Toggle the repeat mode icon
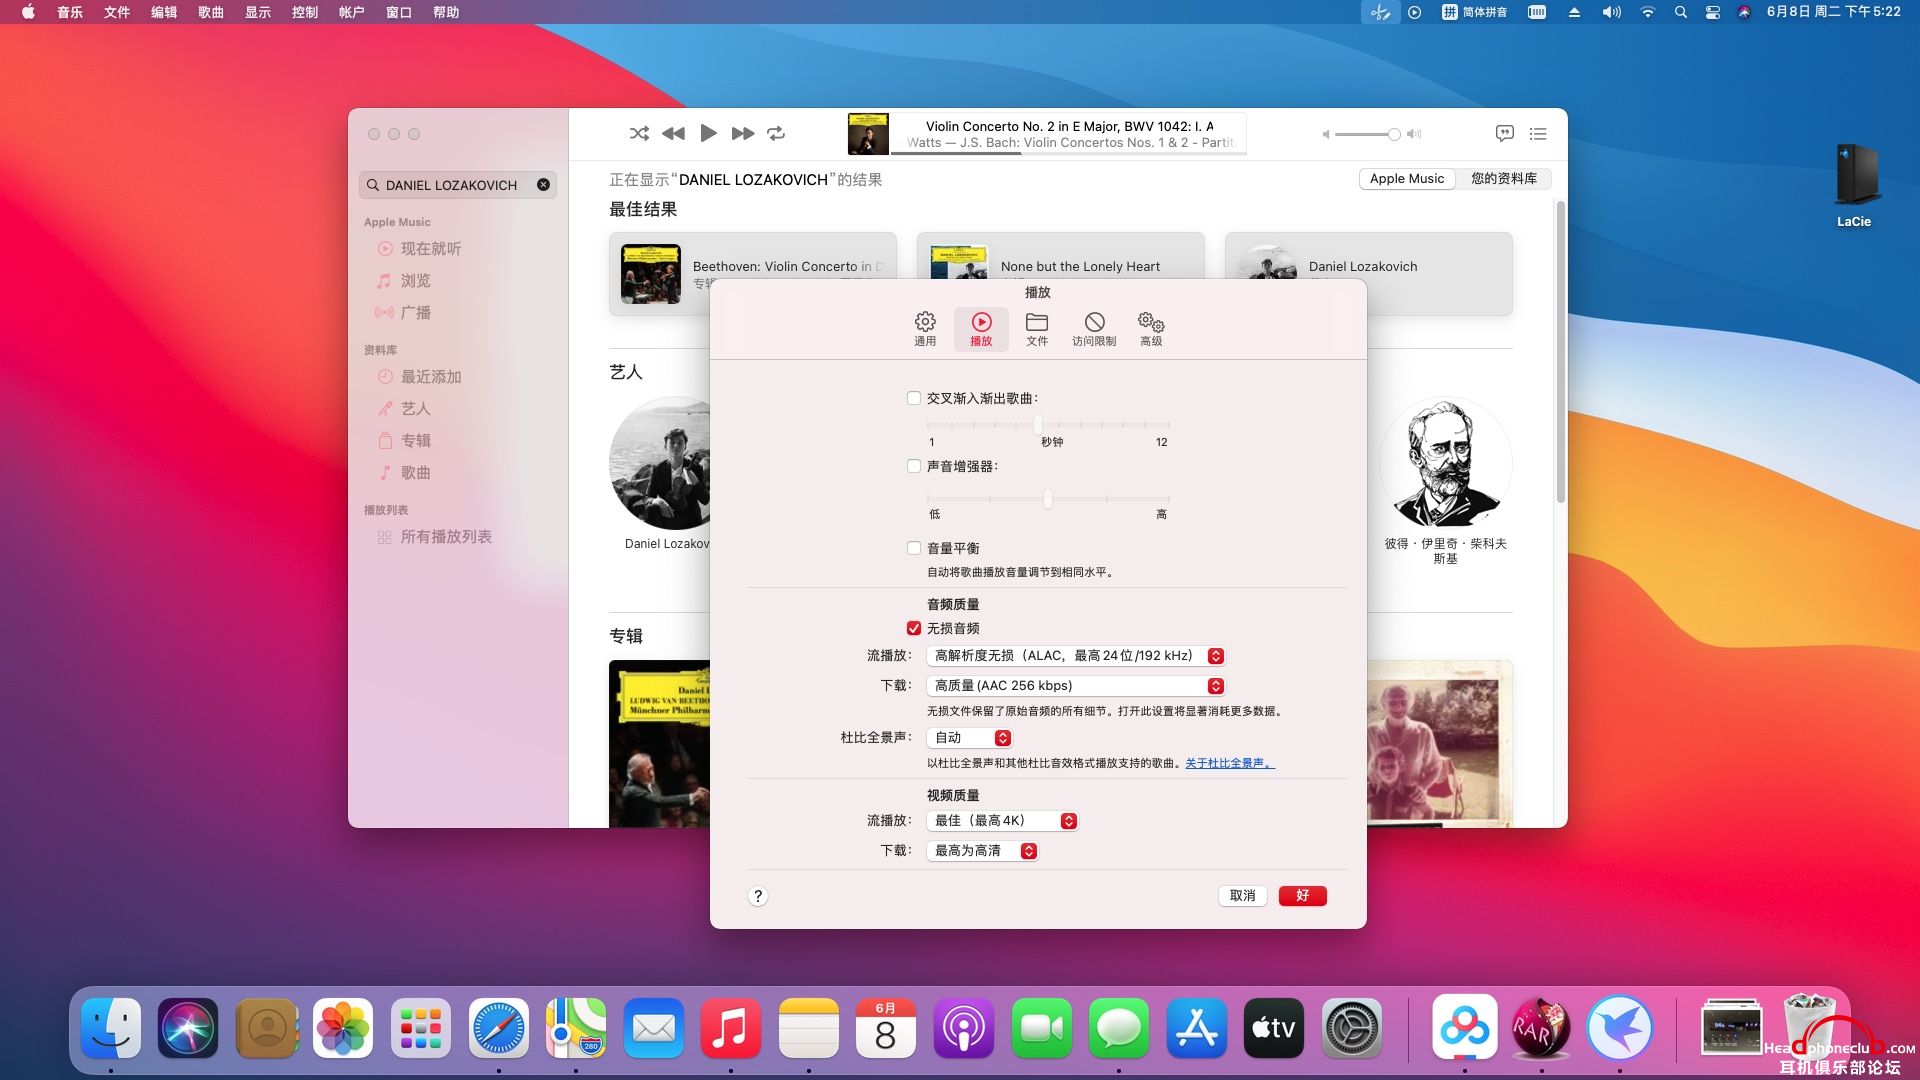Image resolution: width=1920 pixels, height=1080 pixels. (776, 133)
